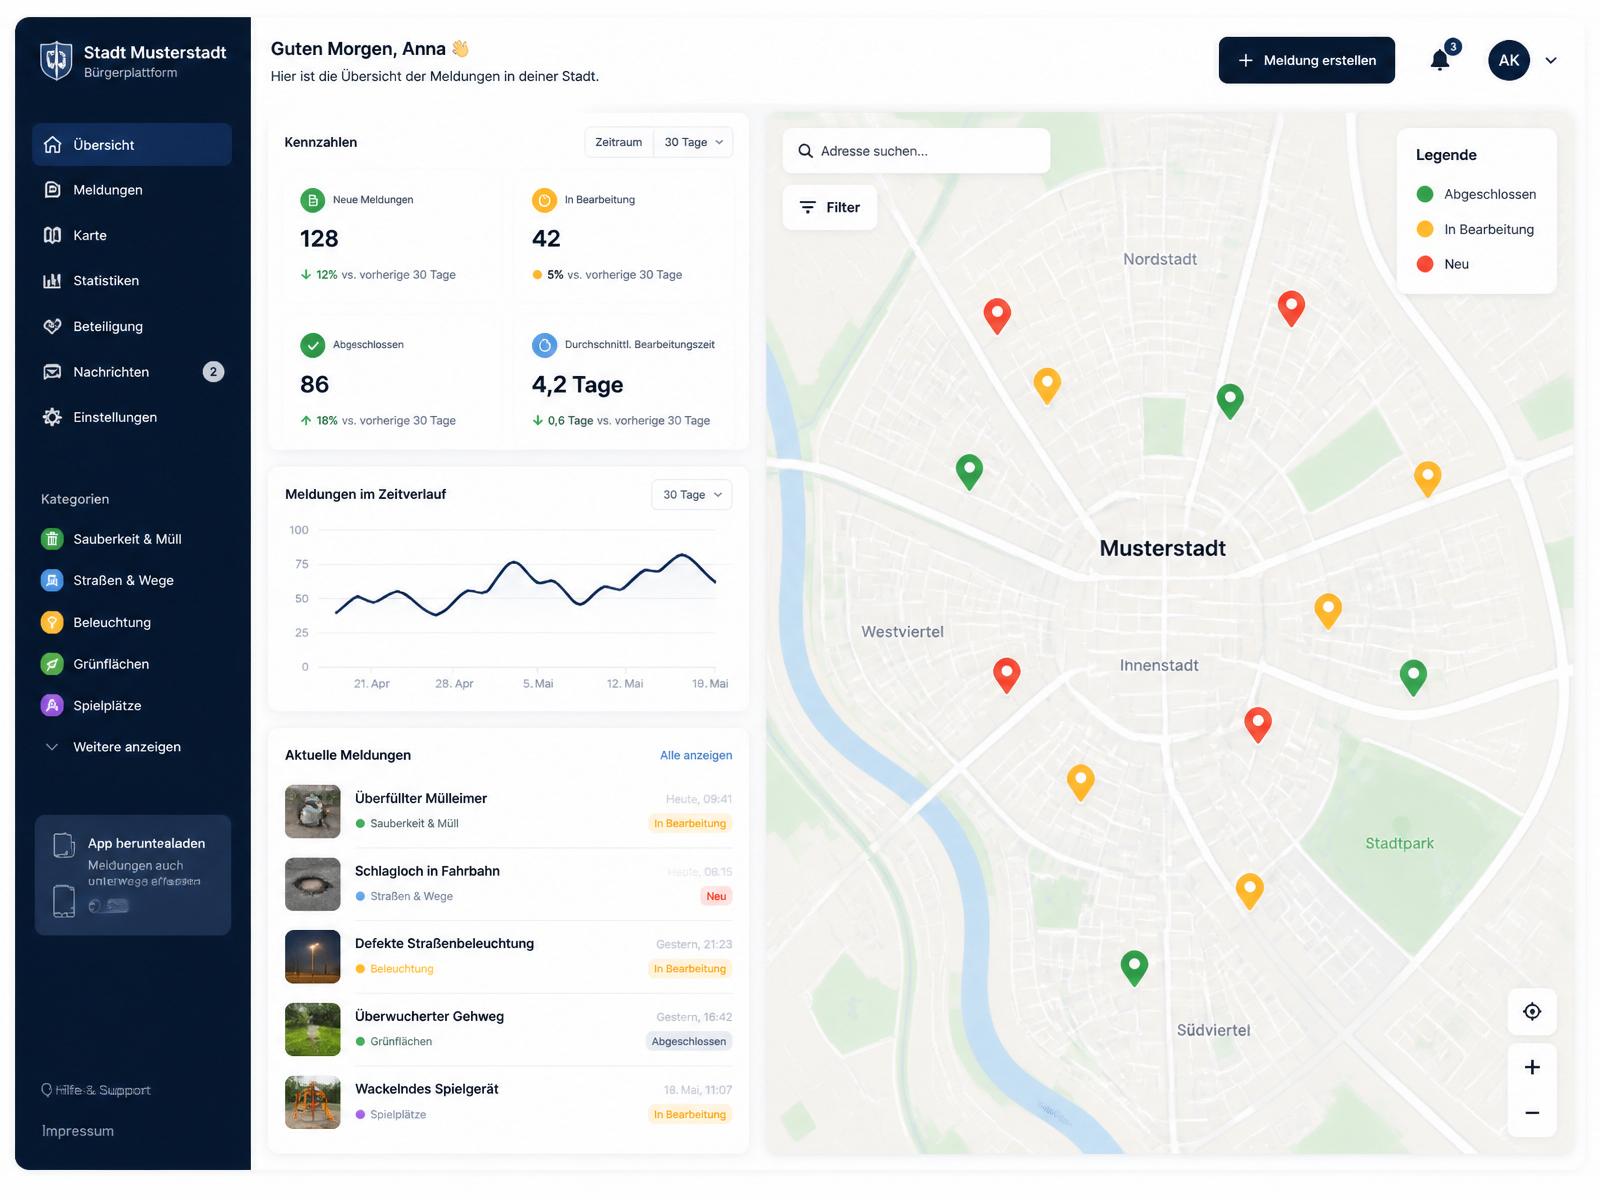This screenshot has height=1200, width=1600.
Task: Open Karte in sidebar
Action: click(132, 235)
